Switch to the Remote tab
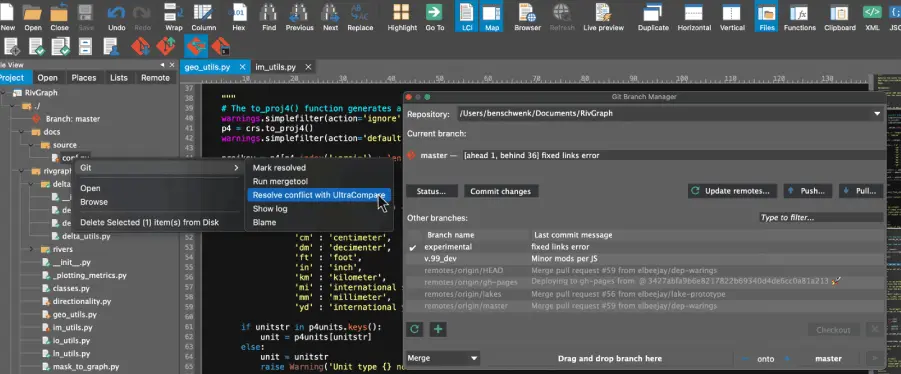This screenshot has height=374, width=901. click(155, 78)
